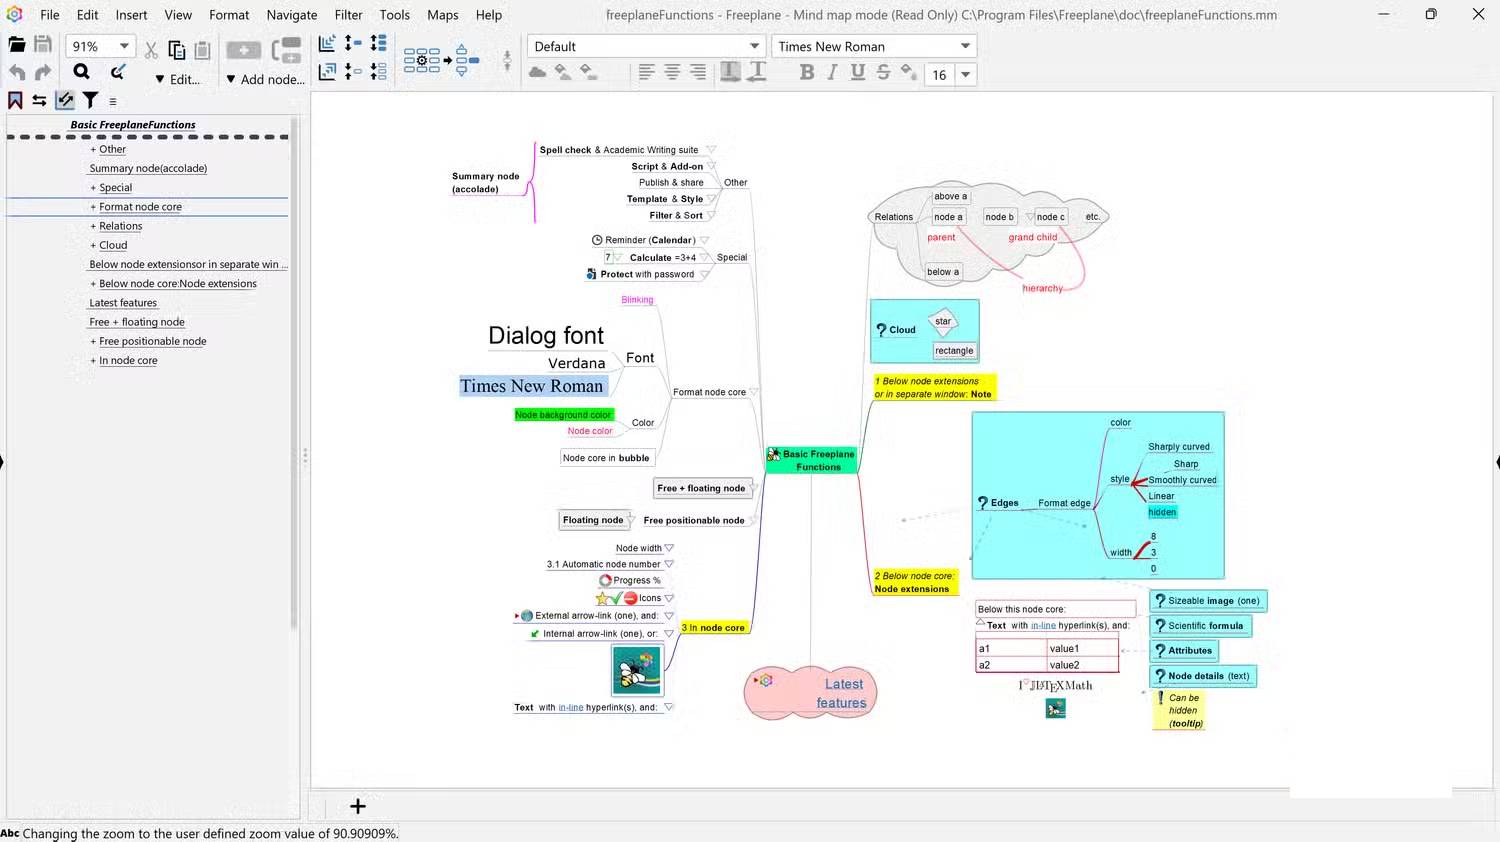
Task: Click the Add node... button
Action: click(x=265, y=79)
